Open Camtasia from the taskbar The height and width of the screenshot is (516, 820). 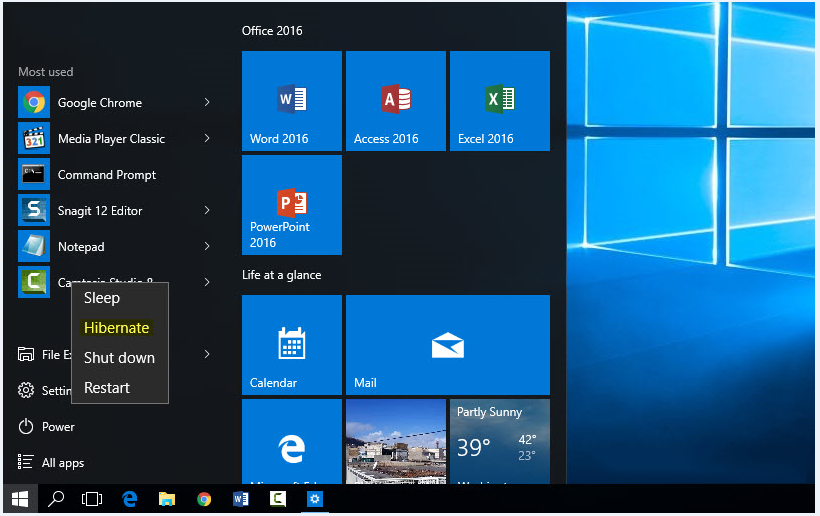[x=278, y=499]
